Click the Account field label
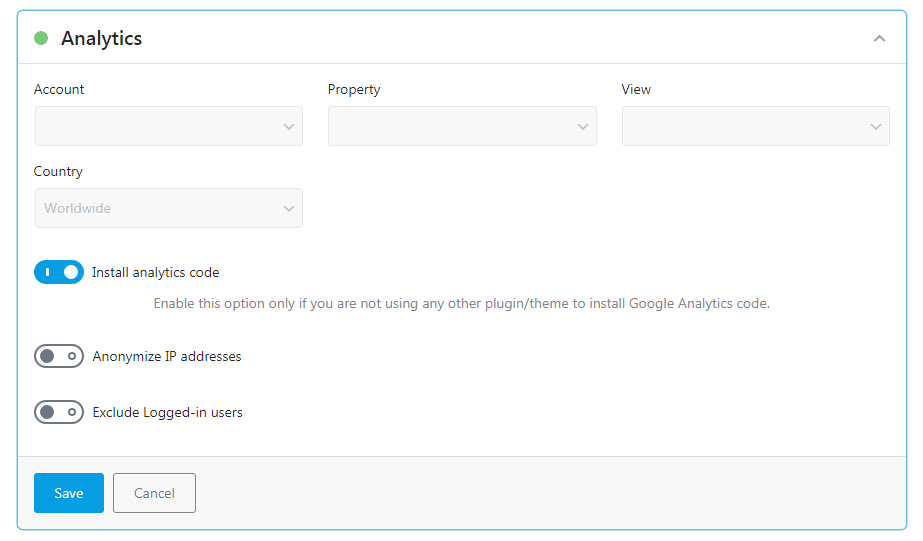Screen dimensions: 923x541 [59, 90]
